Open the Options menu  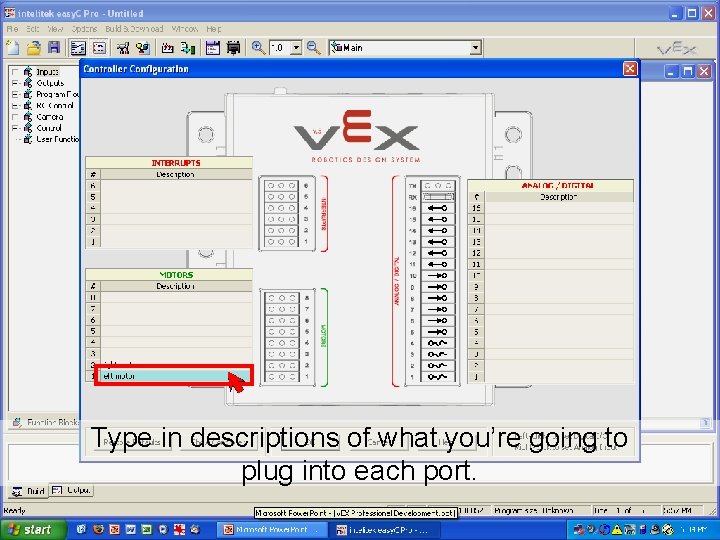pyautogui.click(x=84, y=28)
